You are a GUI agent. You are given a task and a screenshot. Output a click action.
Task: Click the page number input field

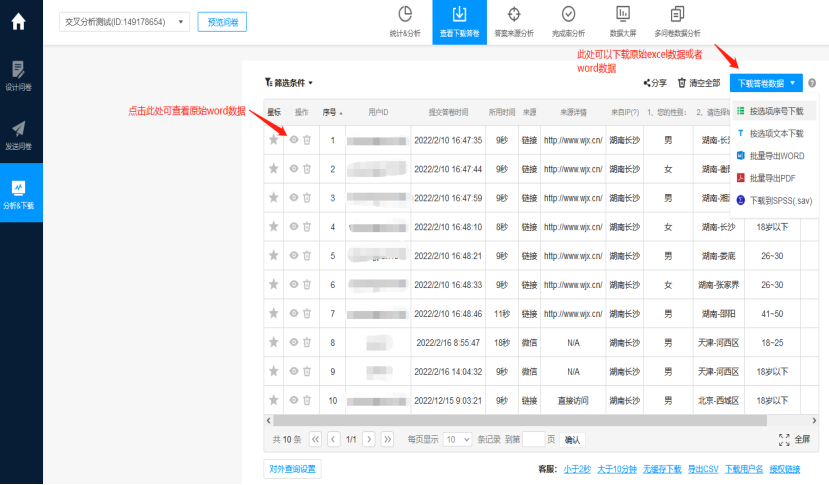pyautogui.click(x=533, y=440)
